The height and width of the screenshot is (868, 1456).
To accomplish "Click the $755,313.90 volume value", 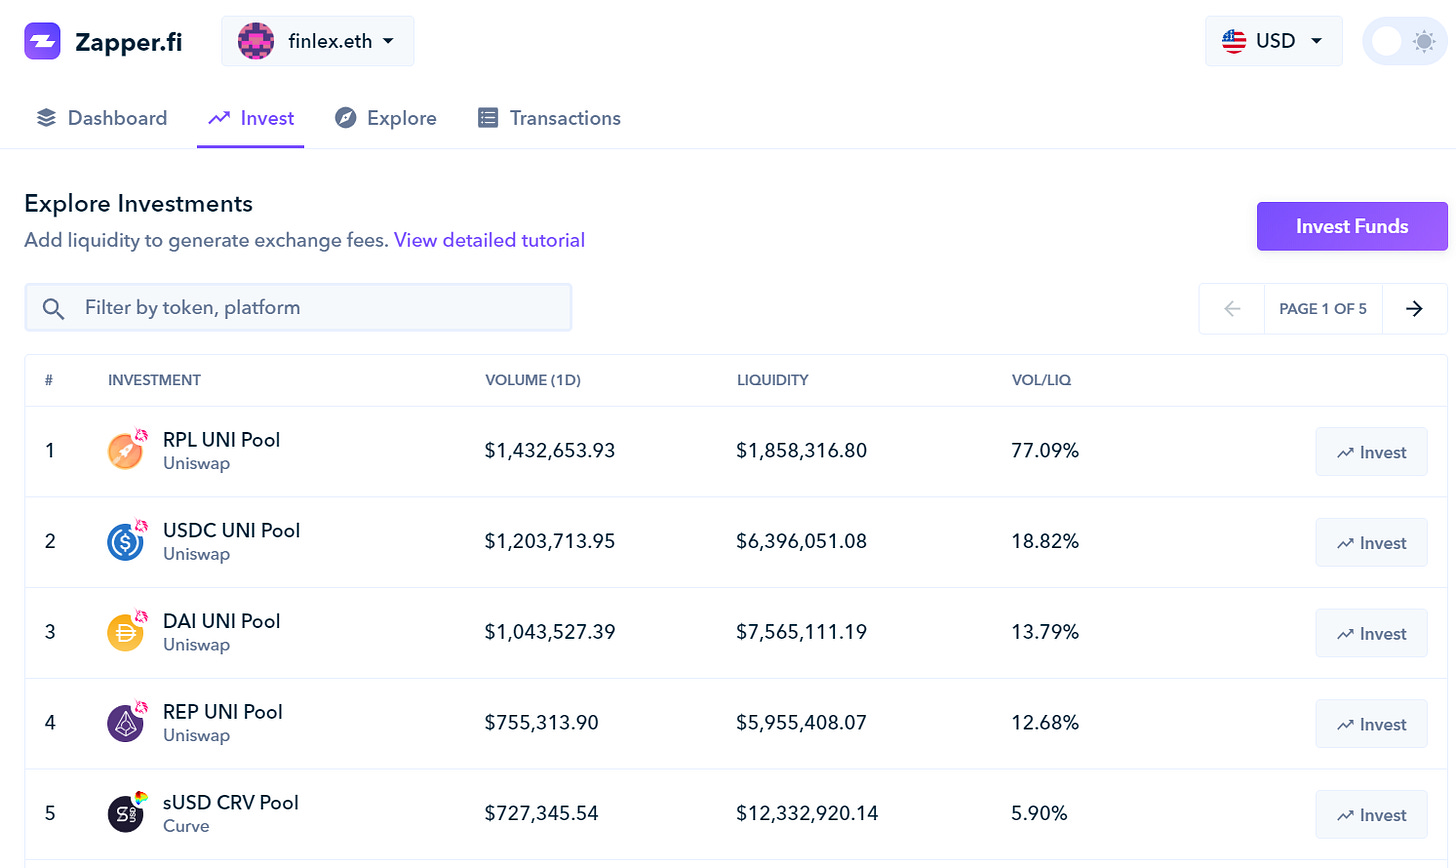I will click(x=542, y=723).
